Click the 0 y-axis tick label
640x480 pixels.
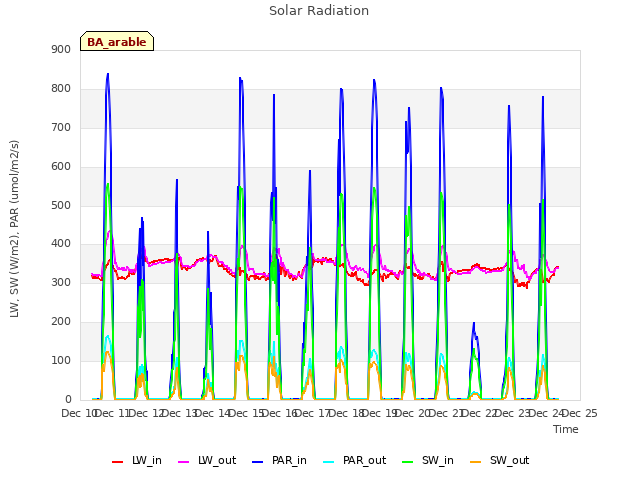click(68, 399)
